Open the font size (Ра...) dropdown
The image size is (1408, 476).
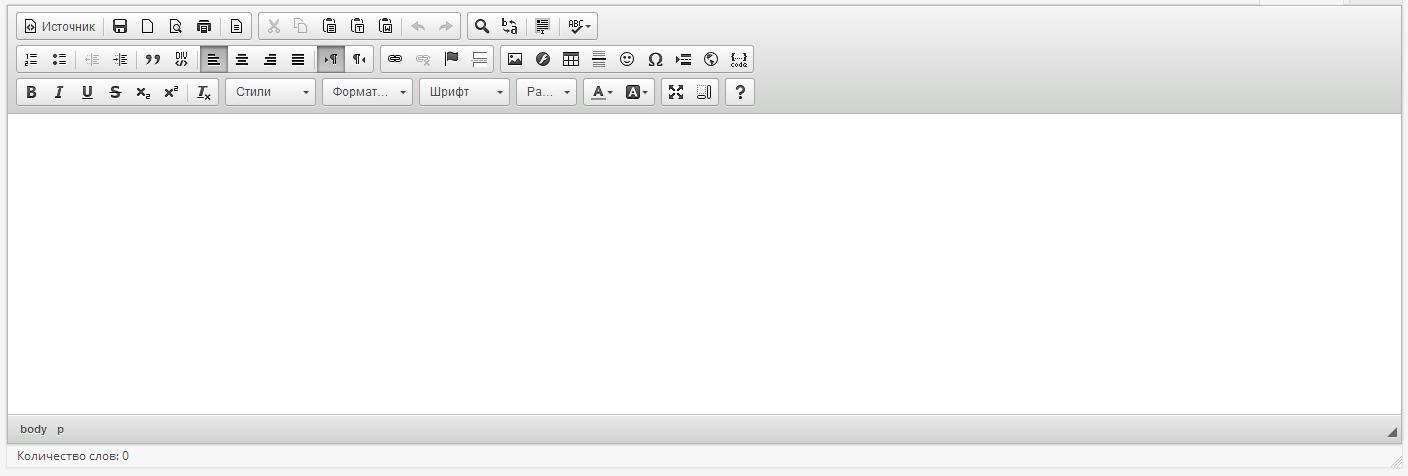click(x=546, y=92)
